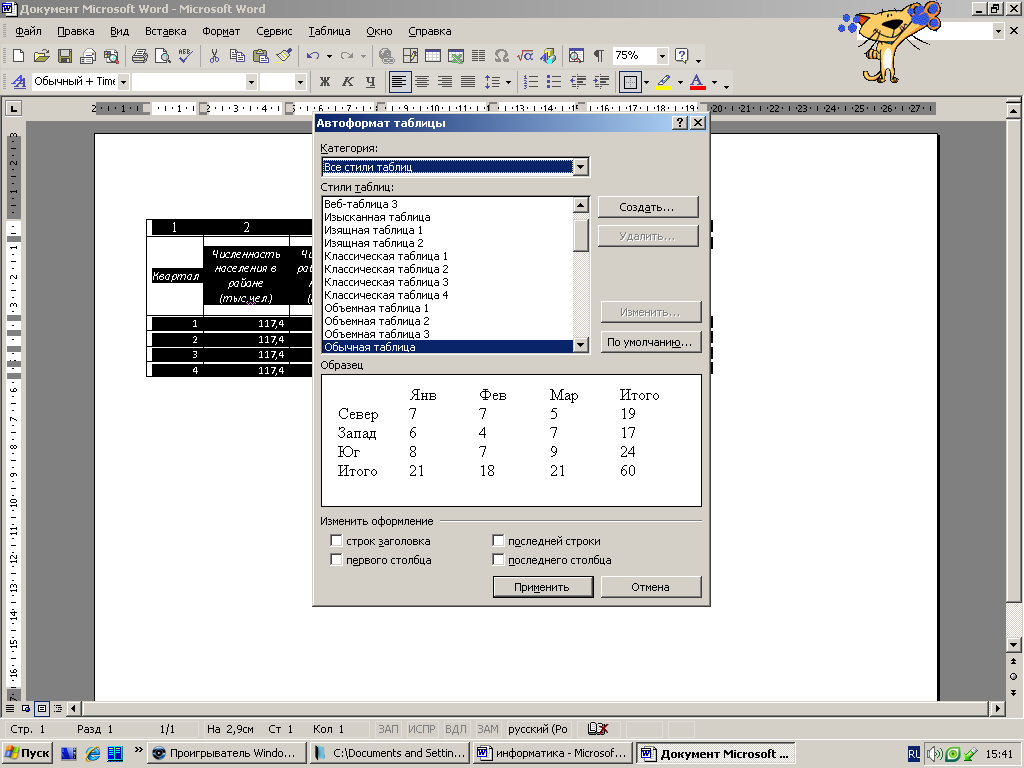Click the Отмена button

click(x=650, y=587)
